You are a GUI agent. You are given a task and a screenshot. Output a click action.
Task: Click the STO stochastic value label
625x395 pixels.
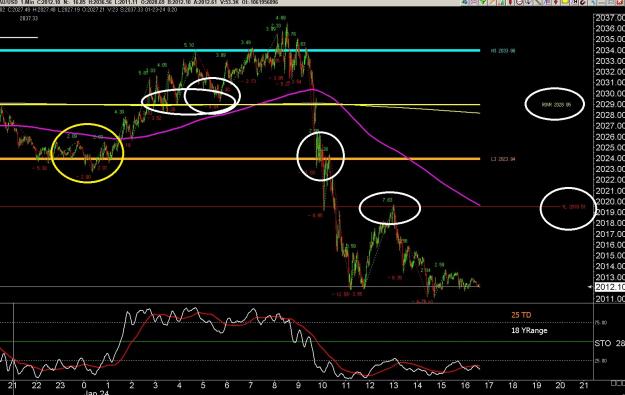pyautogui.click(x=609, y=343)
